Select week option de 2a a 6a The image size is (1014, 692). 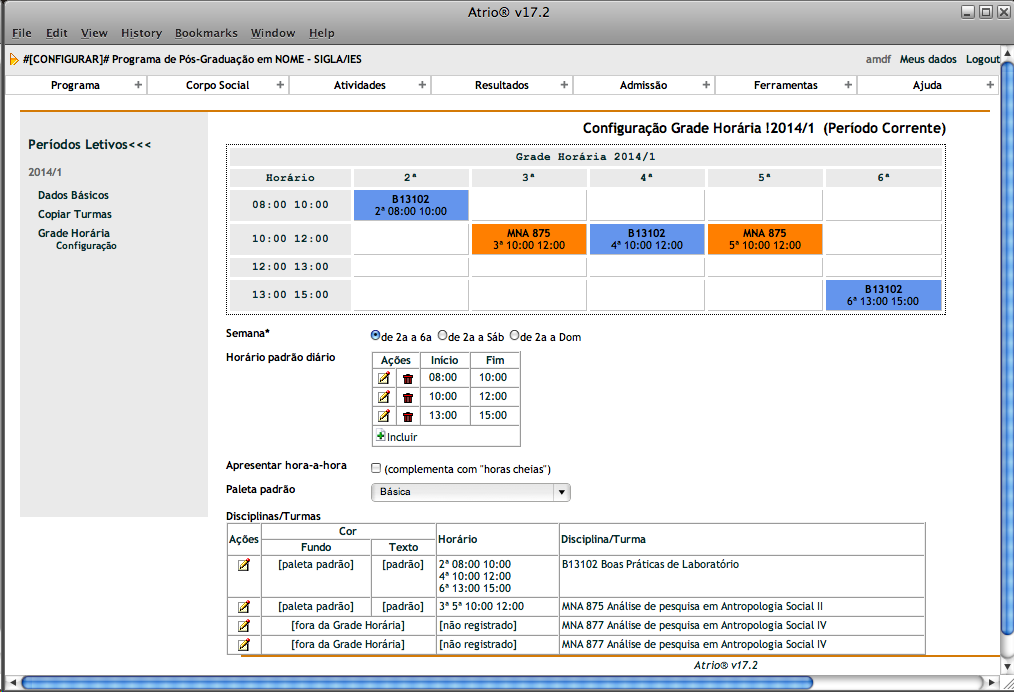(x=375, y=336)
